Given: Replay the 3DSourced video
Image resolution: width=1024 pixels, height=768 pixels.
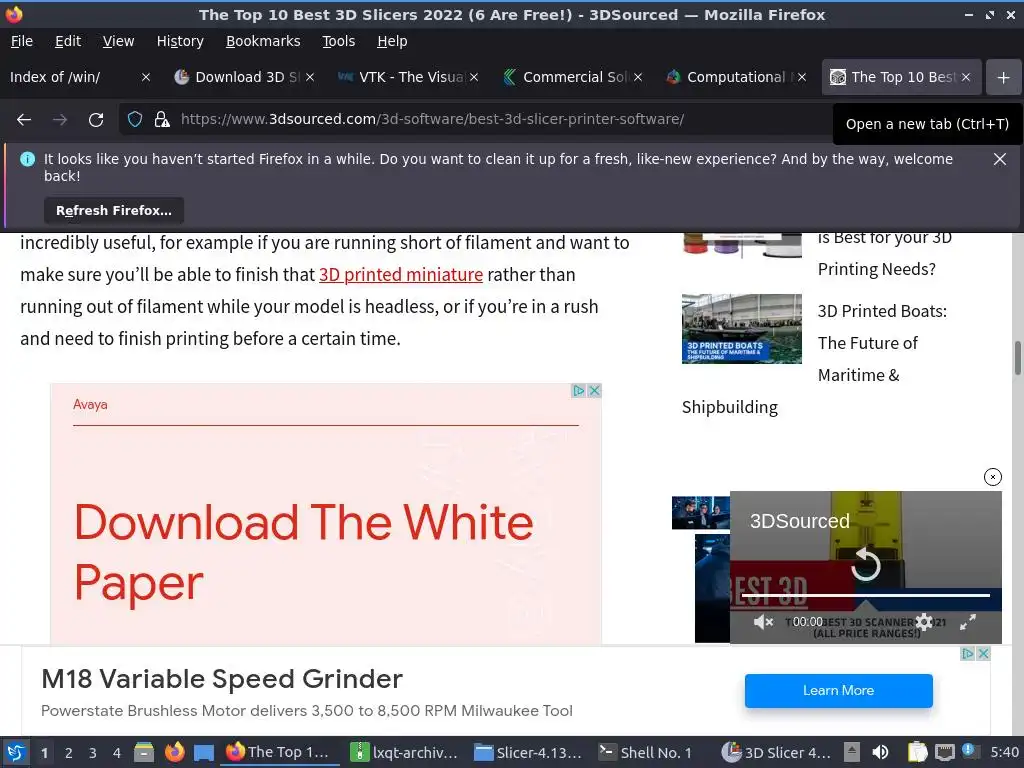Looking at the screenshot, I should 866,564.
